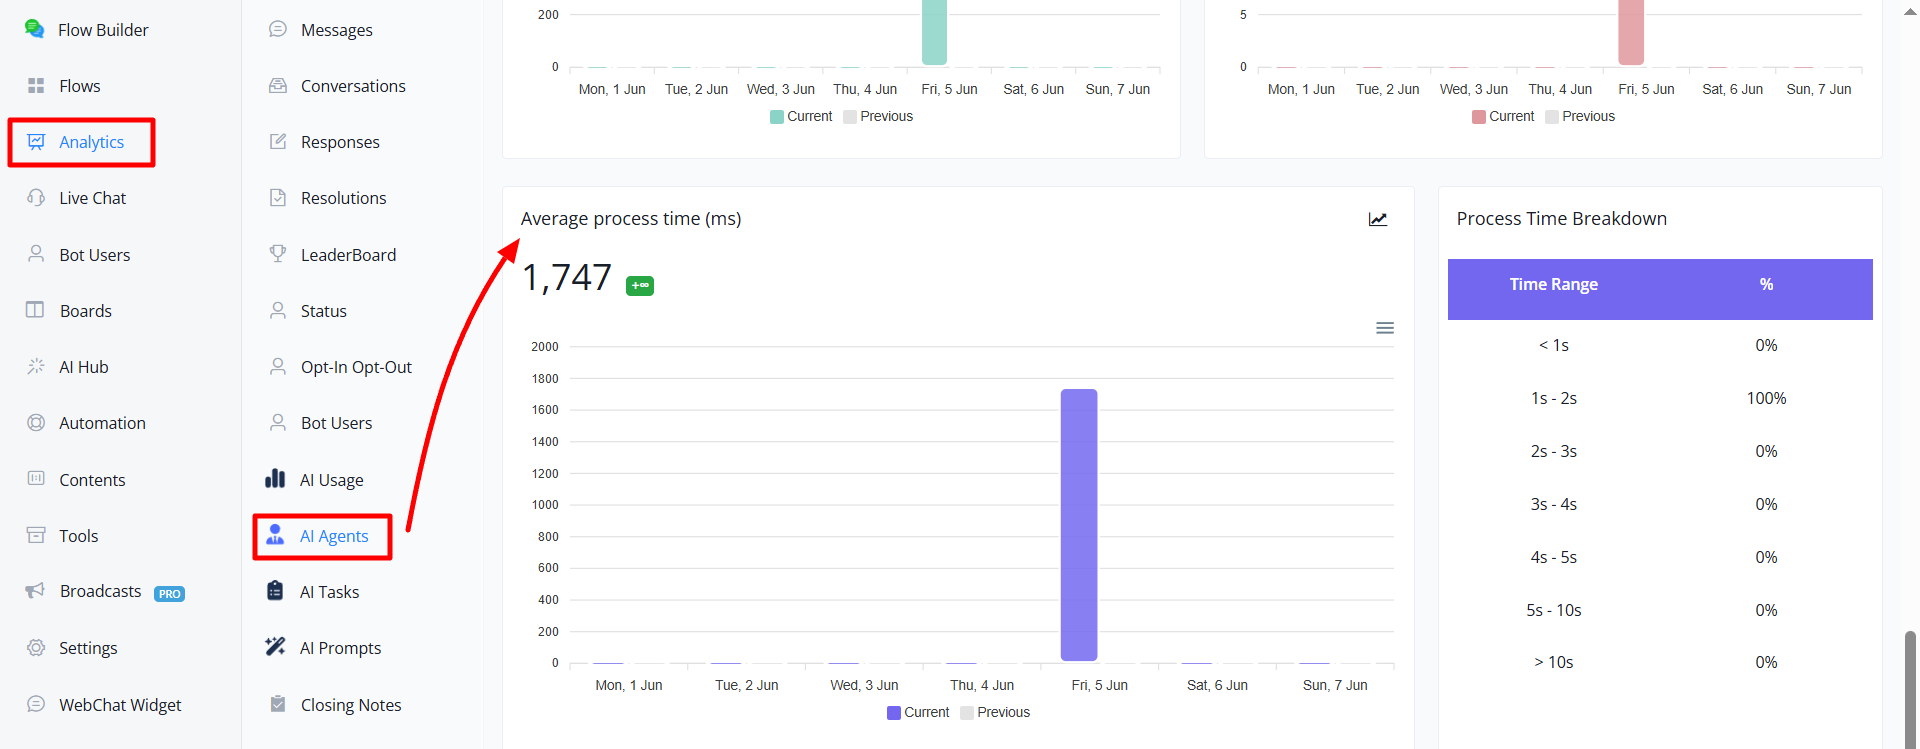Screen dimensions: 1920x749
Task: Click the green +∞ change badge
Action: [x=640, y=286]
